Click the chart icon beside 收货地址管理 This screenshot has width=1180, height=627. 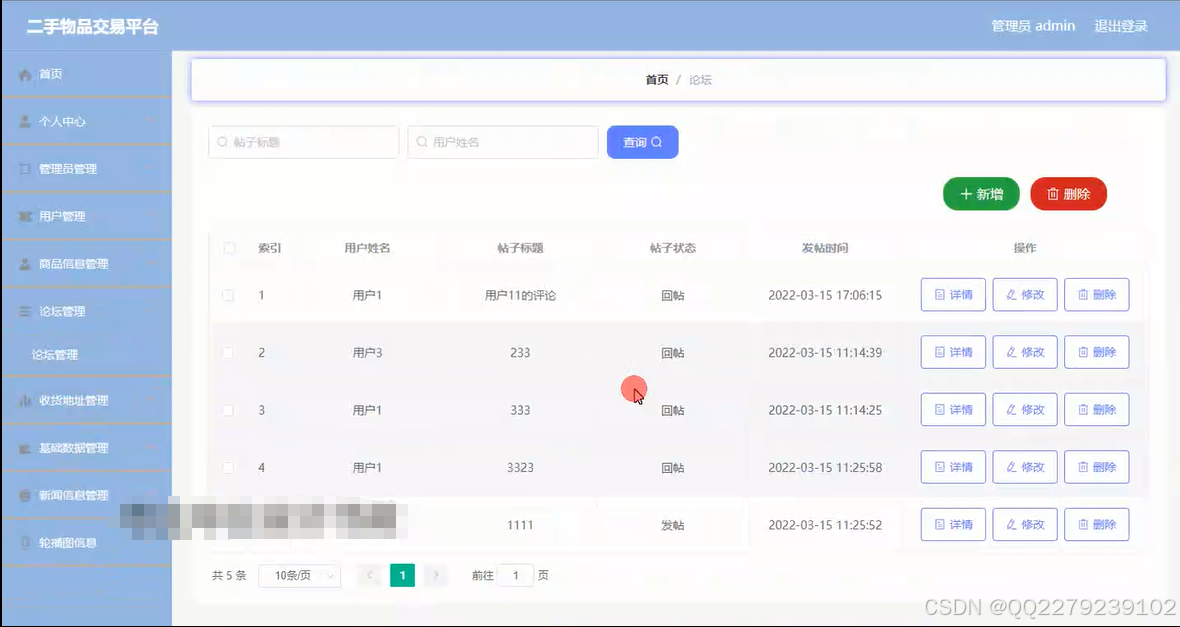tap(25, 400)
